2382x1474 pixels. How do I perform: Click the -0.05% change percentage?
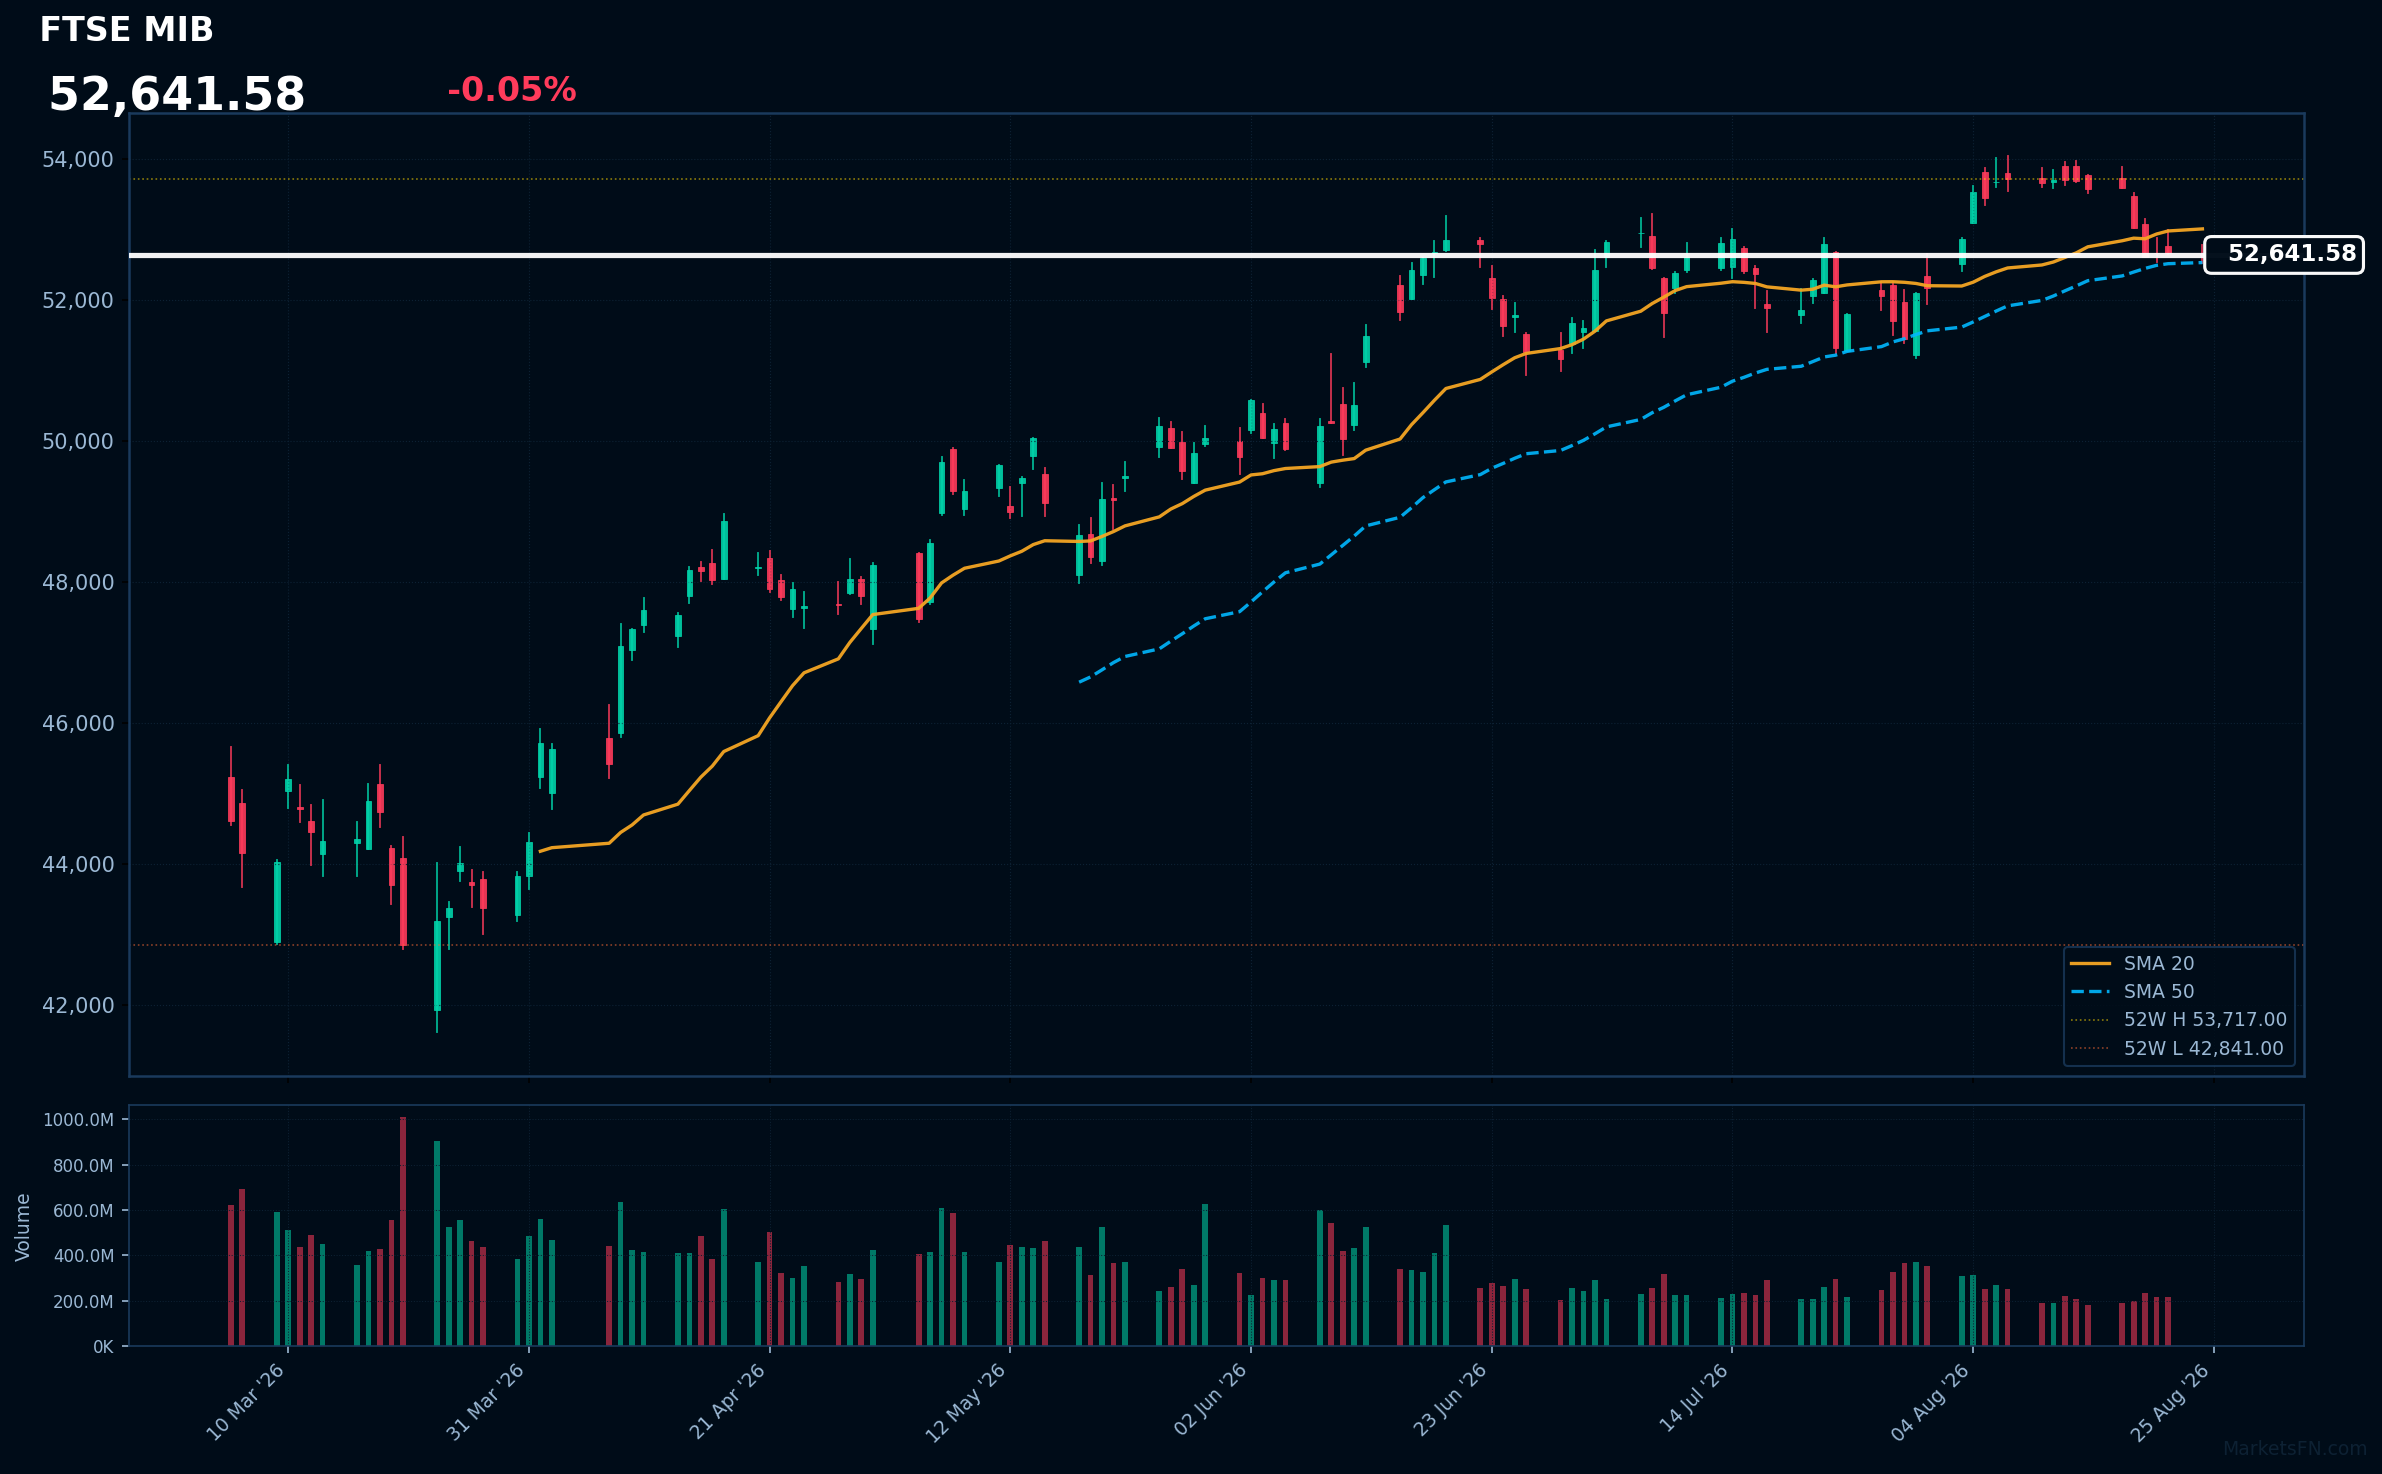pos(511,90)
